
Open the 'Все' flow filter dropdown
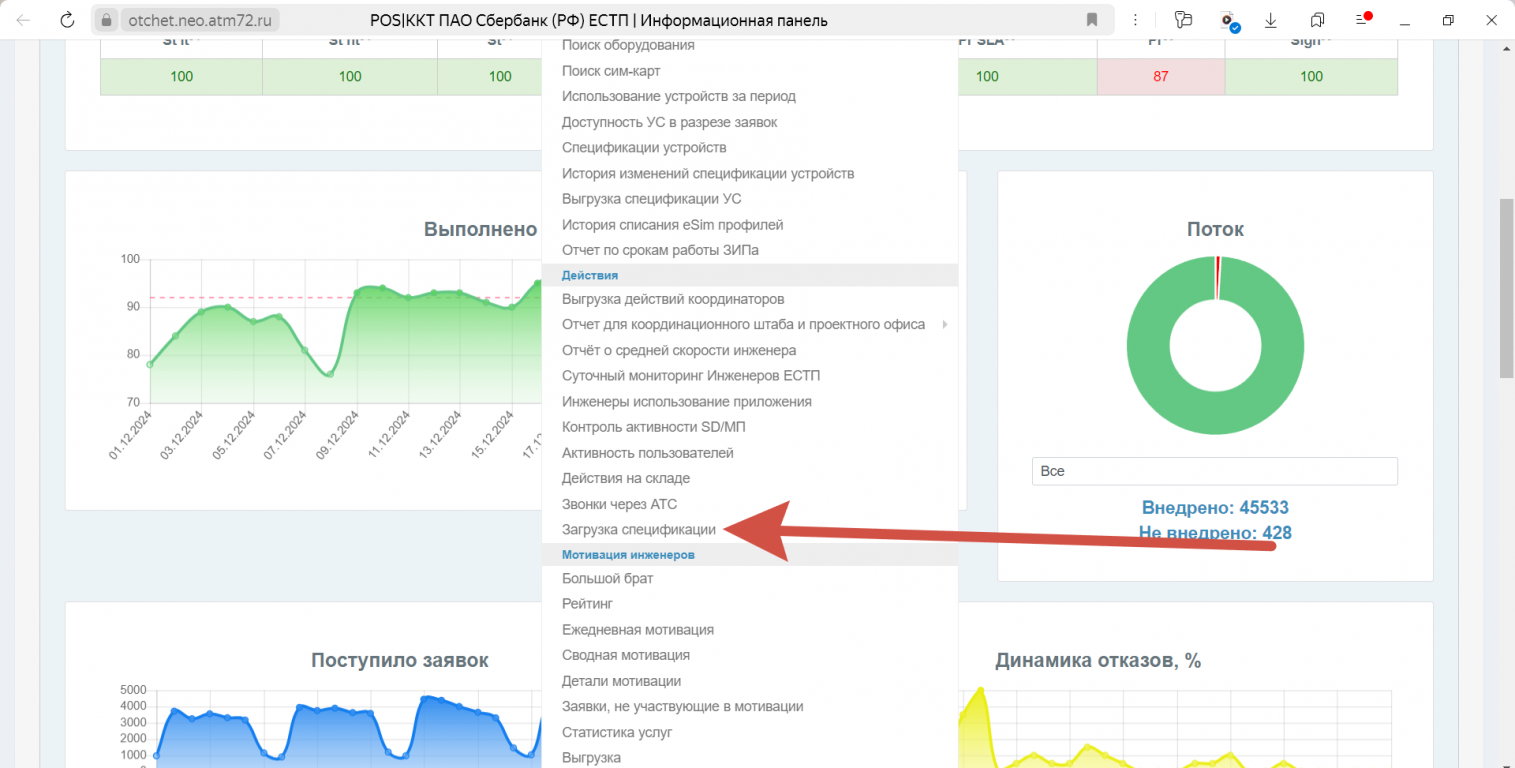[x=1214, y=471]
